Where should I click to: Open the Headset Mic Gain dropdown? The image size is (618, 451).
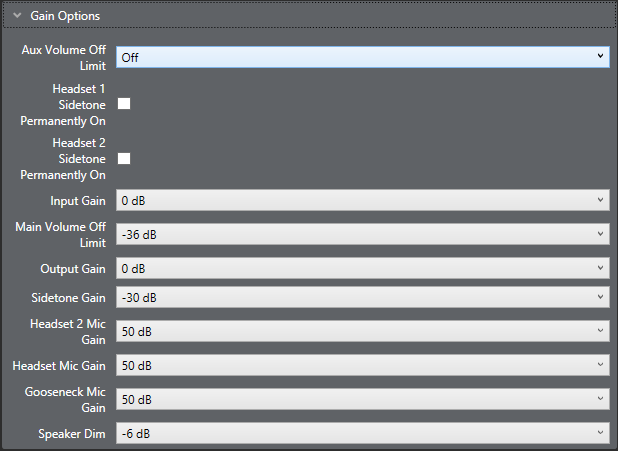pos(362,365)
